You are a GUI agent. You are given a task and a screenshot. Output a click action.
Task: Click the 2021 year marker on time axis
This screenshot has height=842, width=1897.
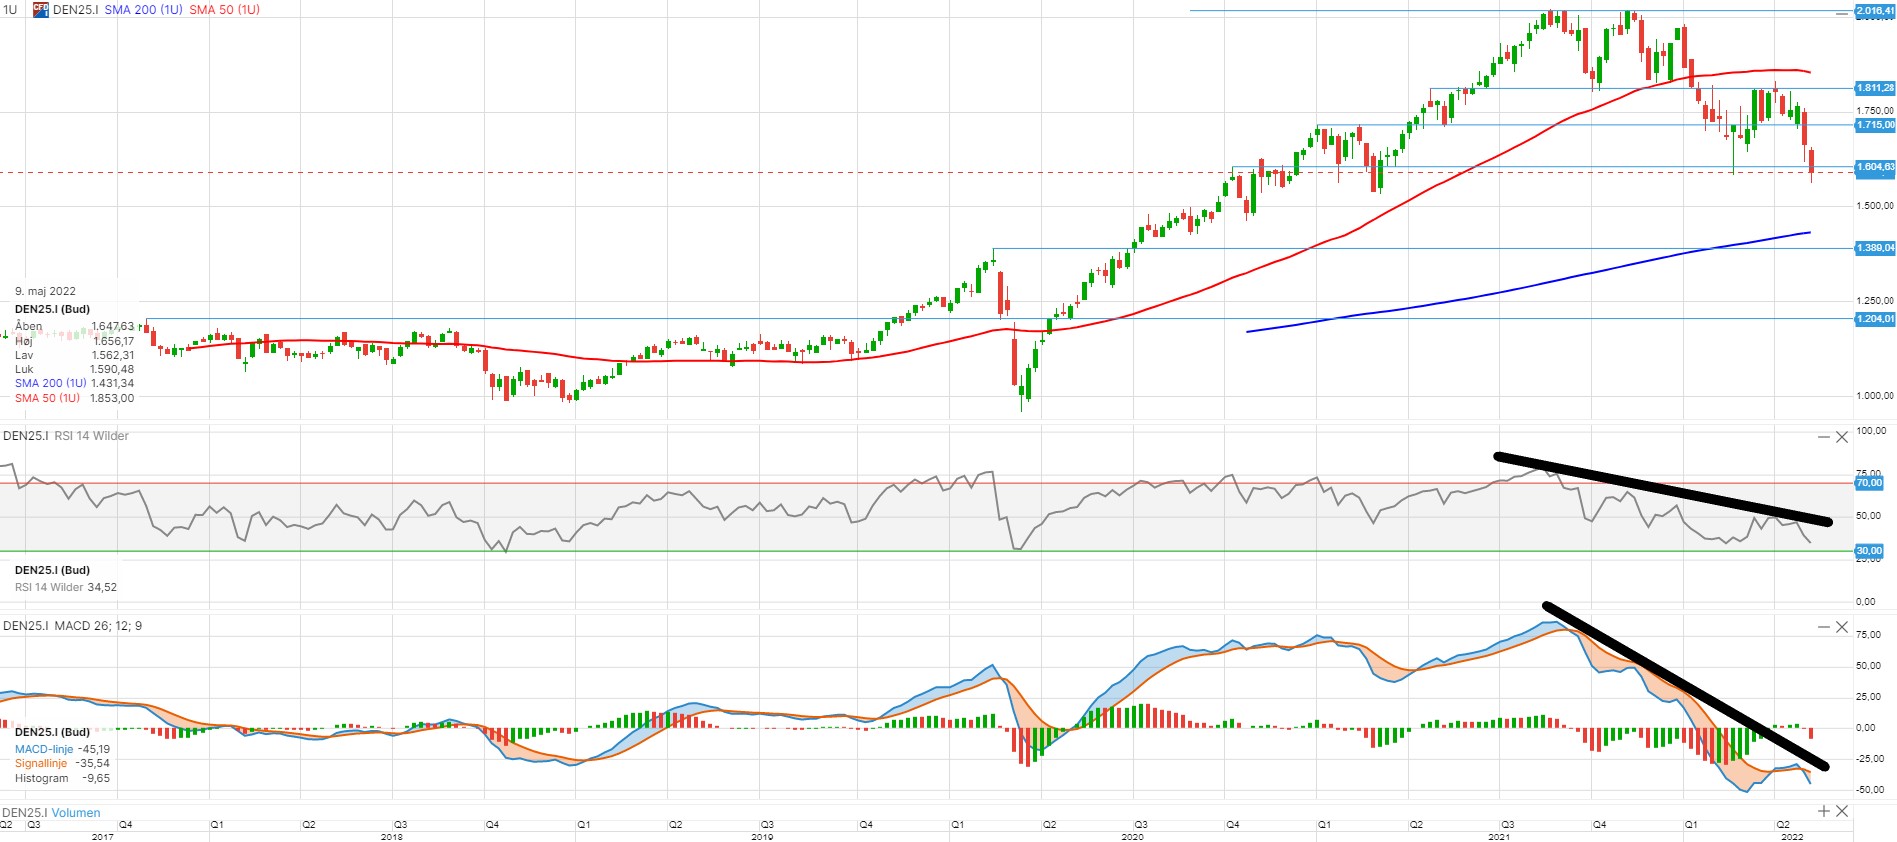[1499, 837]
